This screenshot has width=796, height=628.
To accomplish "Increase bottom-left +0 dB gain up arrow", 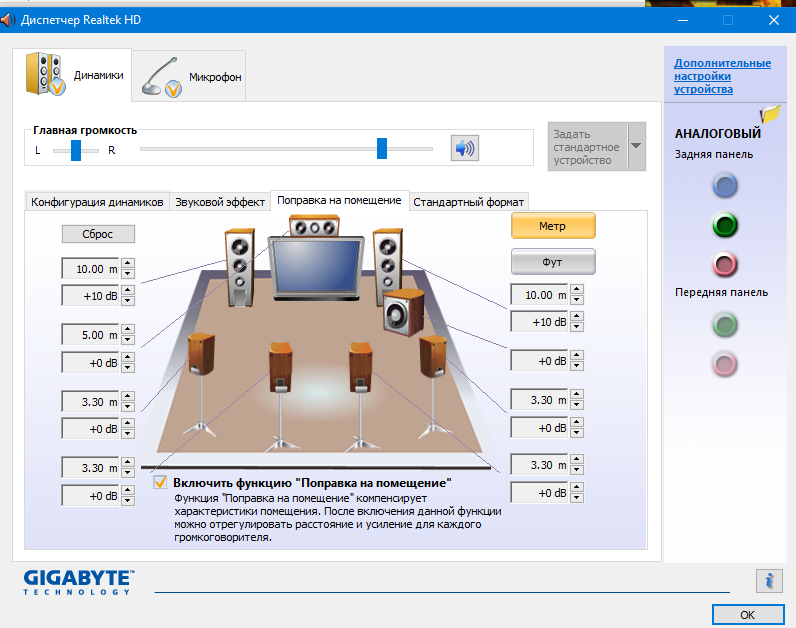I will [x=128, y=490].
